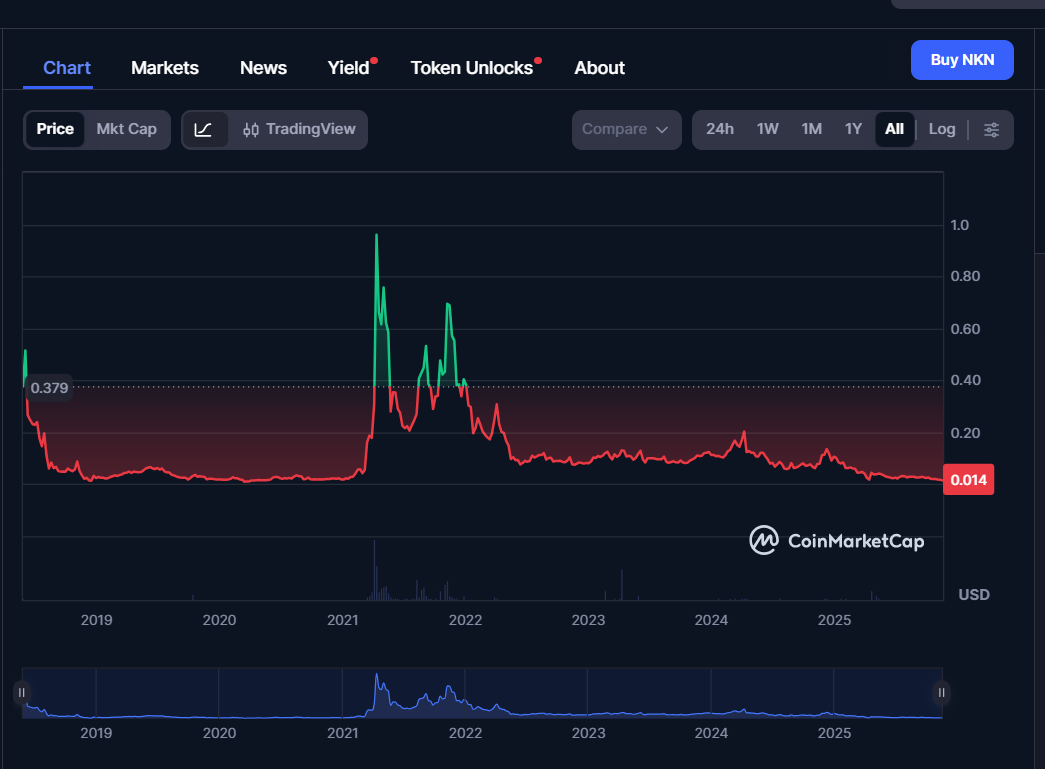The height and width of the screenshot is (769, 1045).
Task: Click the Buy NKN button
Action: click(x=962, y=60)
